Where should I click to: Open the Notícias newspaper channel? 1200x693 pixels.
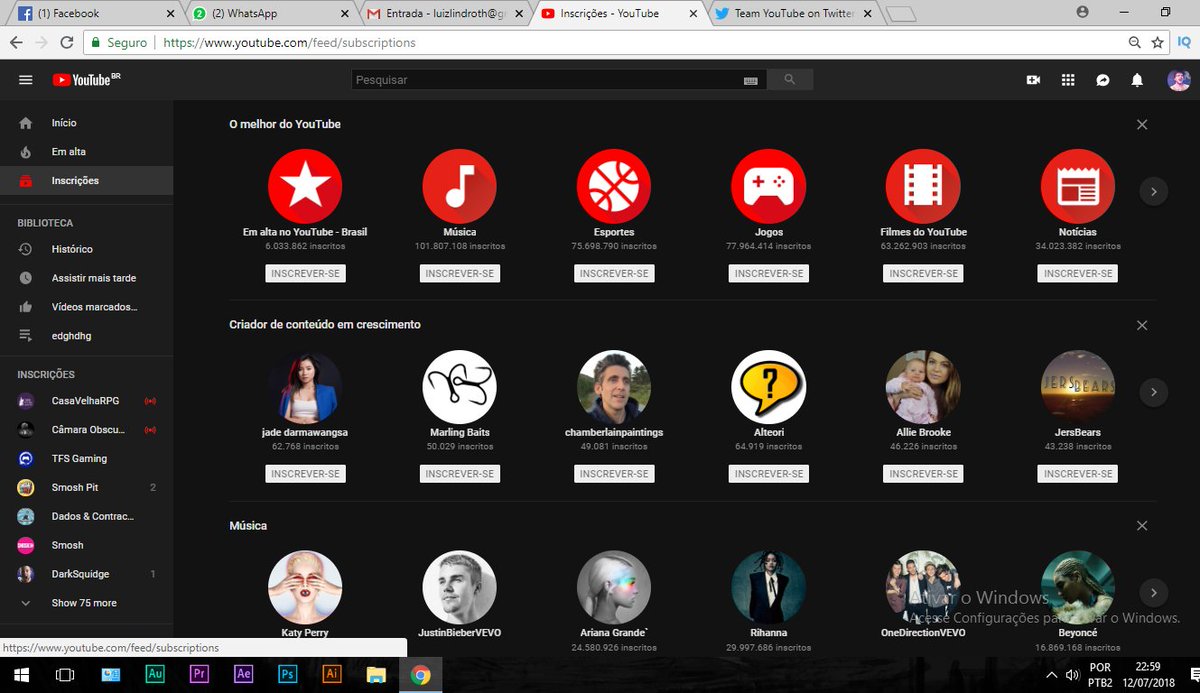pos(1078,187)
